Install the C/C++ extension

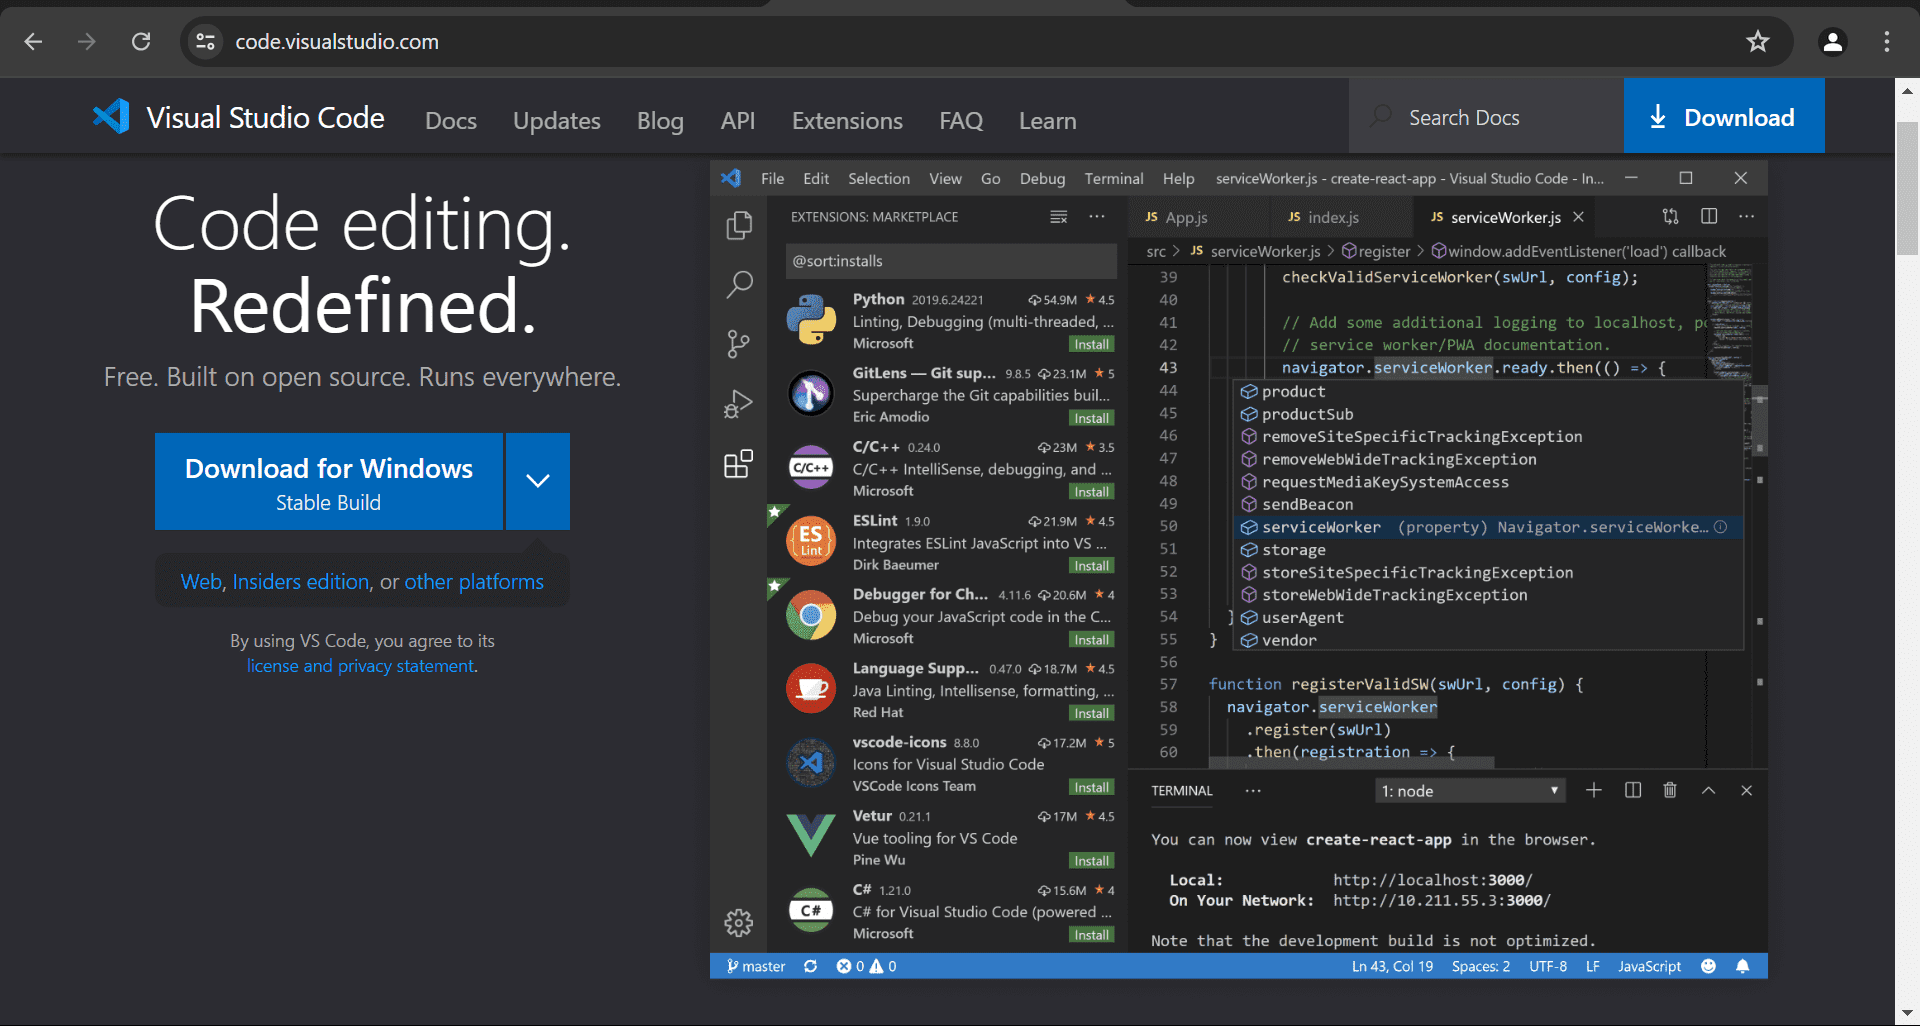(x=1091, y=492)
